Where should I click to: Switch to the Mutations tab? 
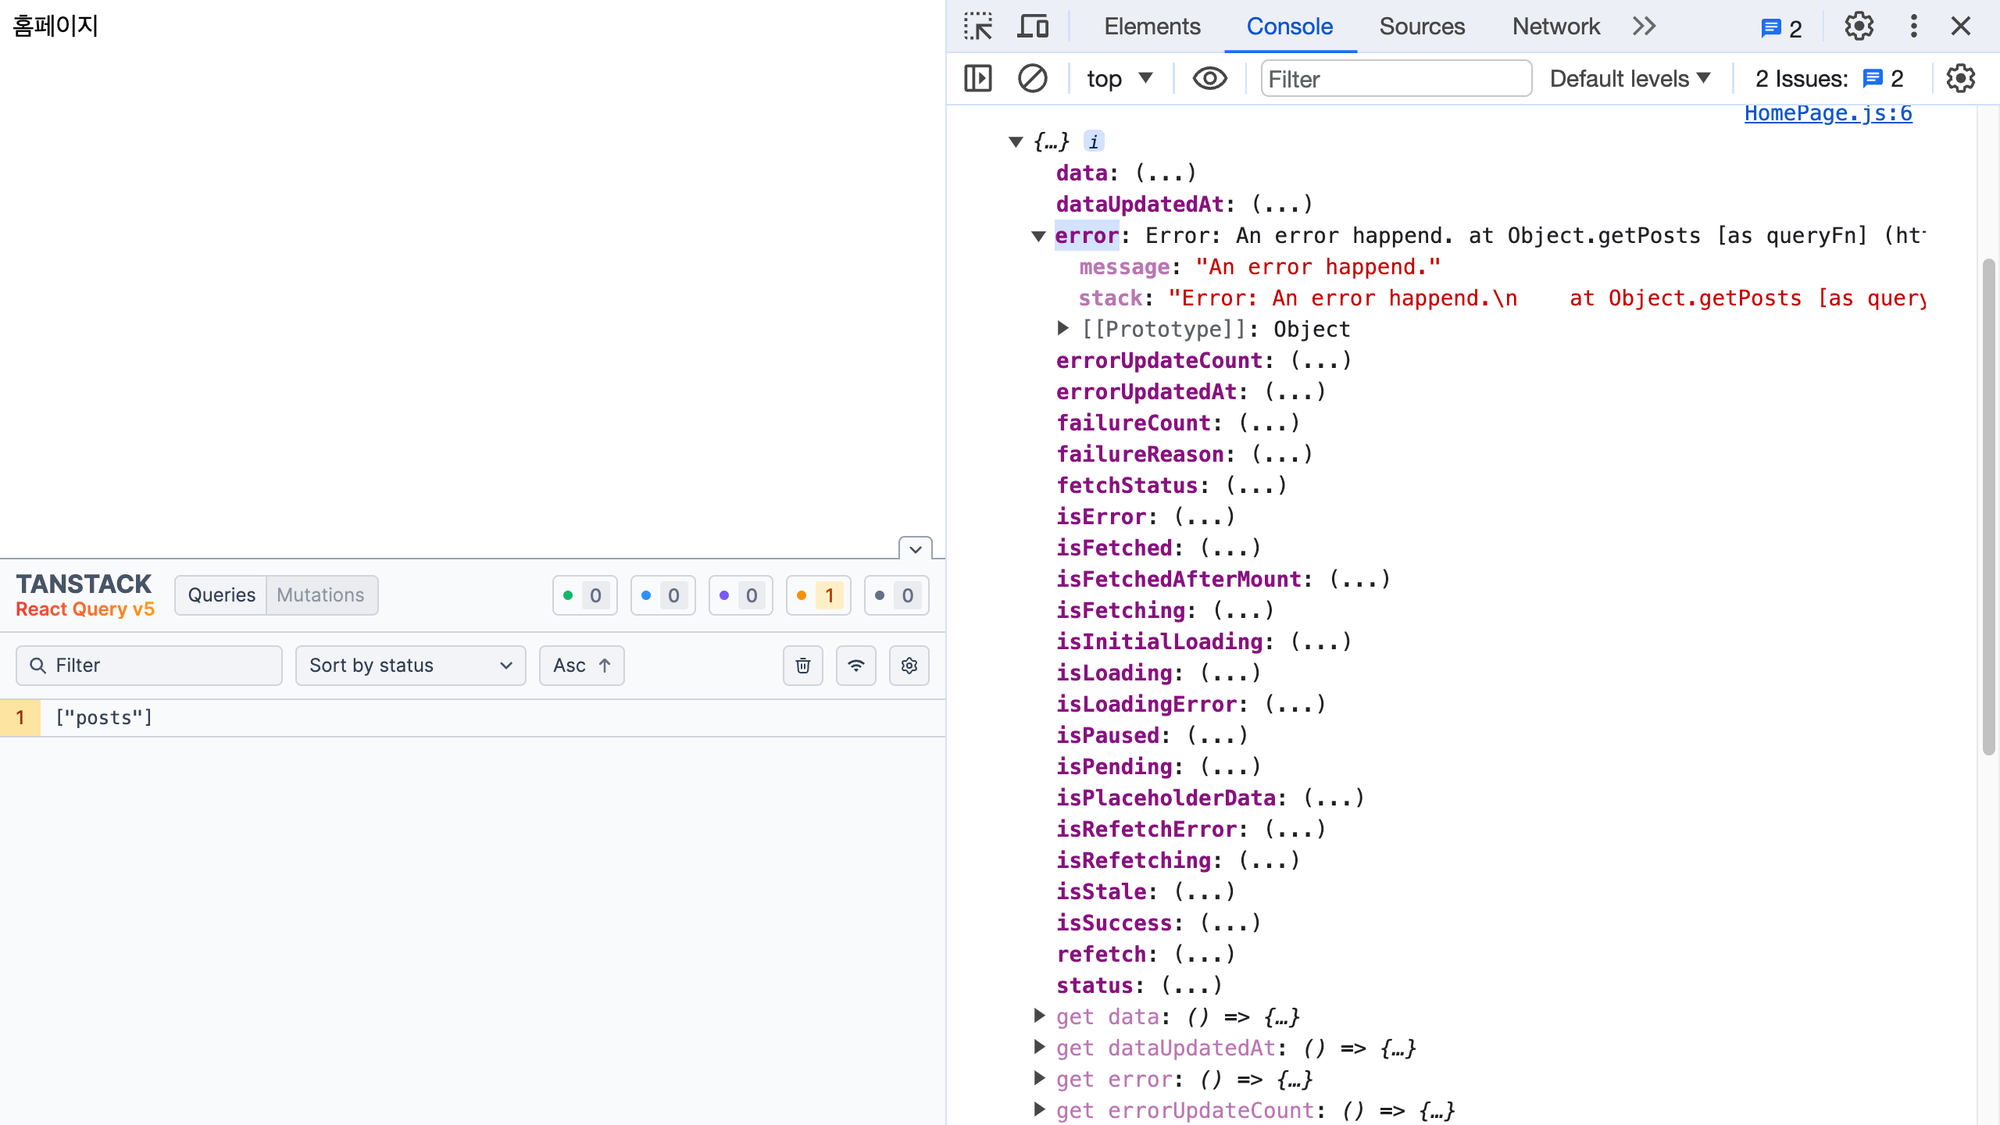(x=320, y=595)
